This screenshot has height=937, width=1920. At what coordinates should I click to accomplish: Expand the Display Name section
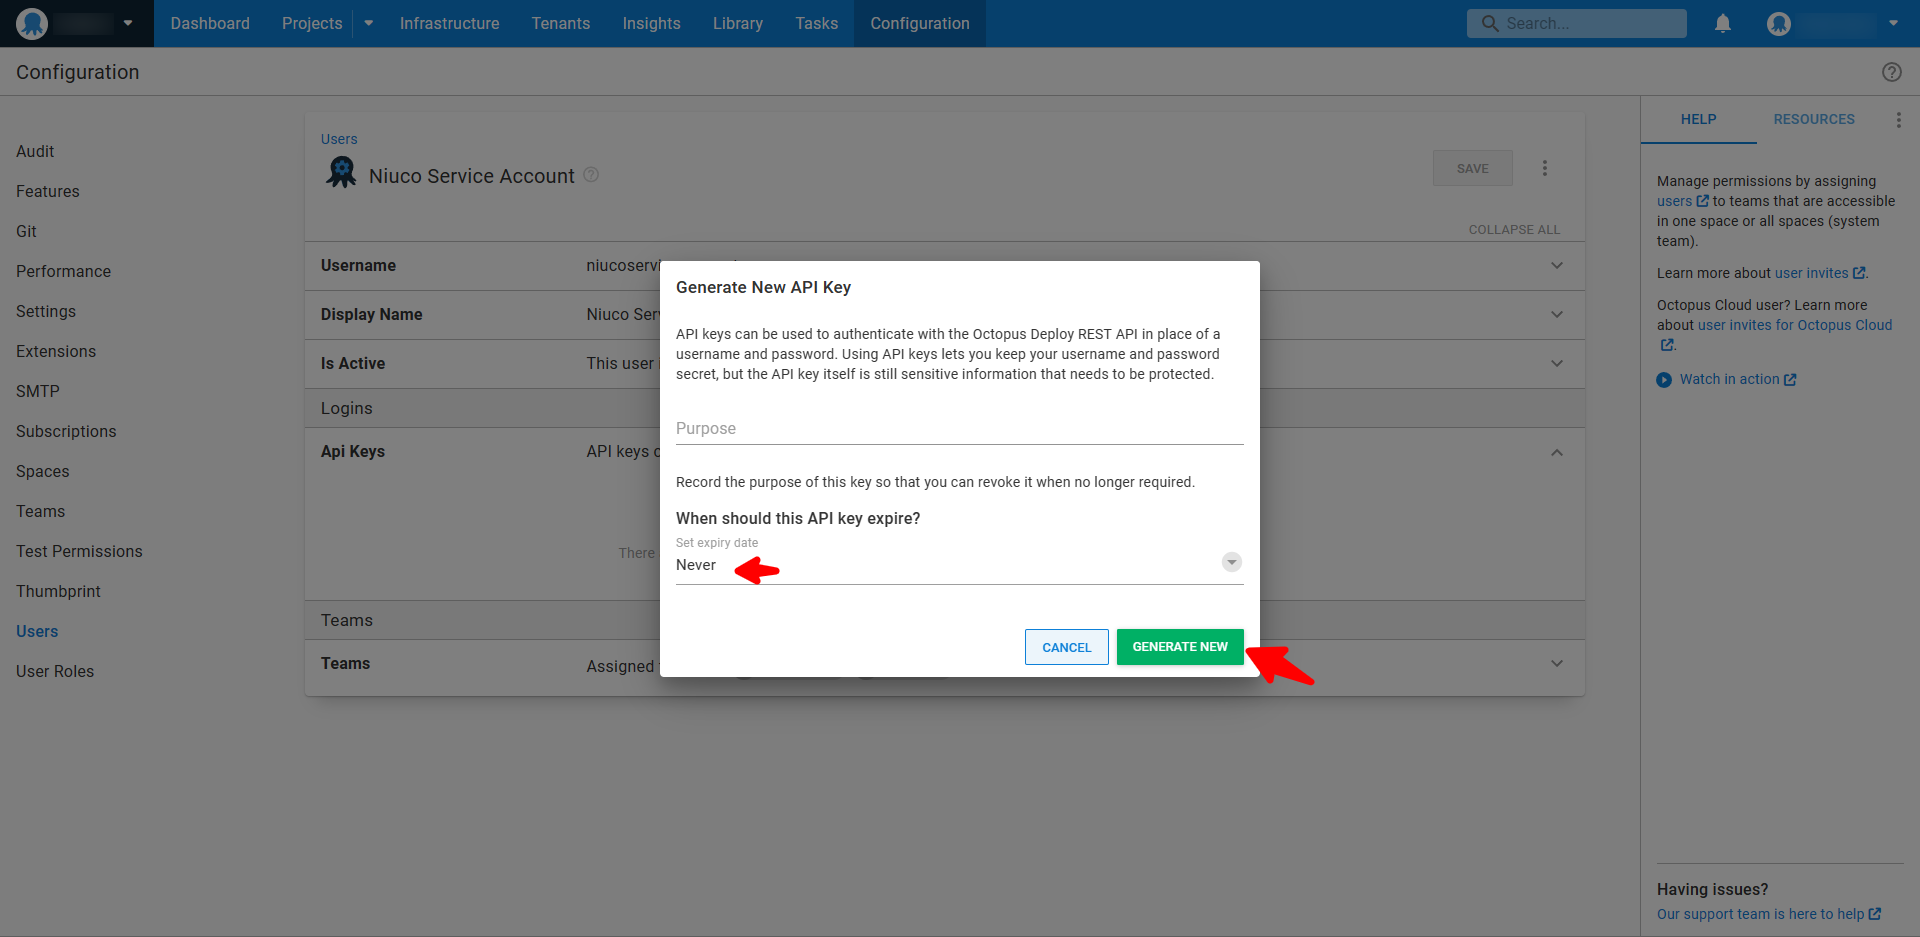point(1557,314)
